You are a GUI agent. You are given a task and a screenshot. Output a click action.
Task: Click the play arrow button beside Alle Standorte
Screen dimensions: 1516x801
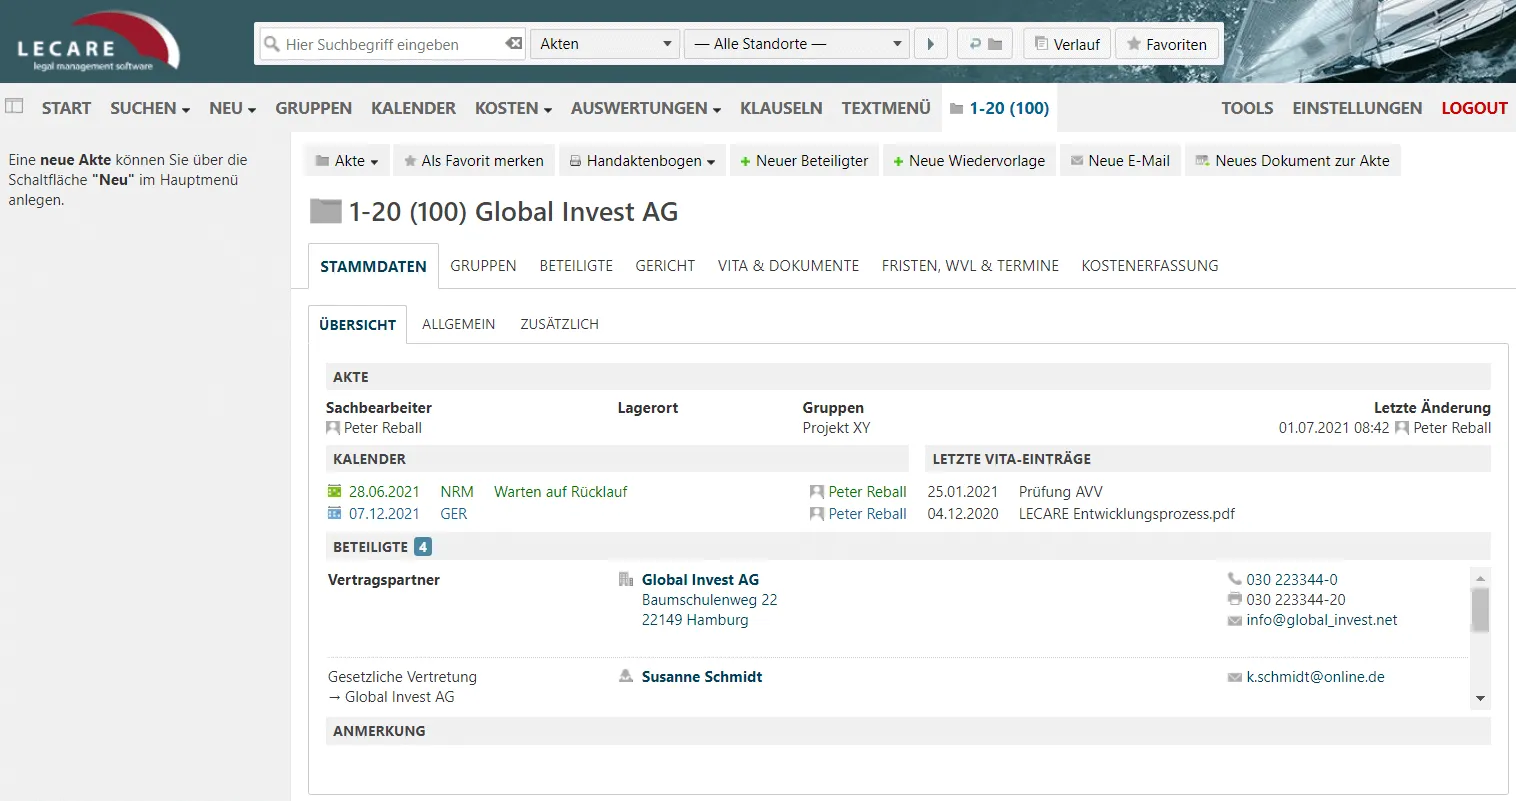(930, 44)
